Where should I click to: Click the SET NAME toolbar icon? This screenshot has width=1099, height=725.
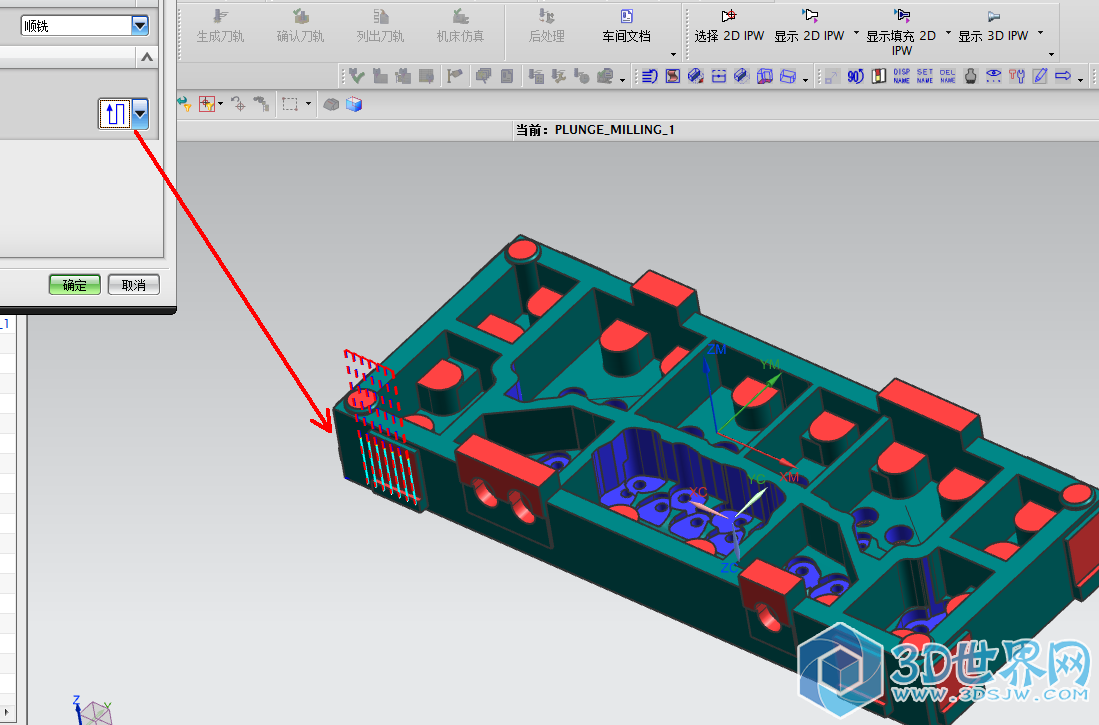(x=924, y=76)
